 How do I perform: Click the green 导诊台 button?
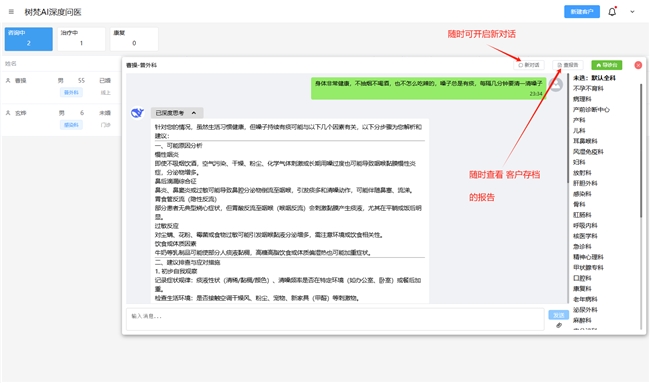(x=607, y=65)
